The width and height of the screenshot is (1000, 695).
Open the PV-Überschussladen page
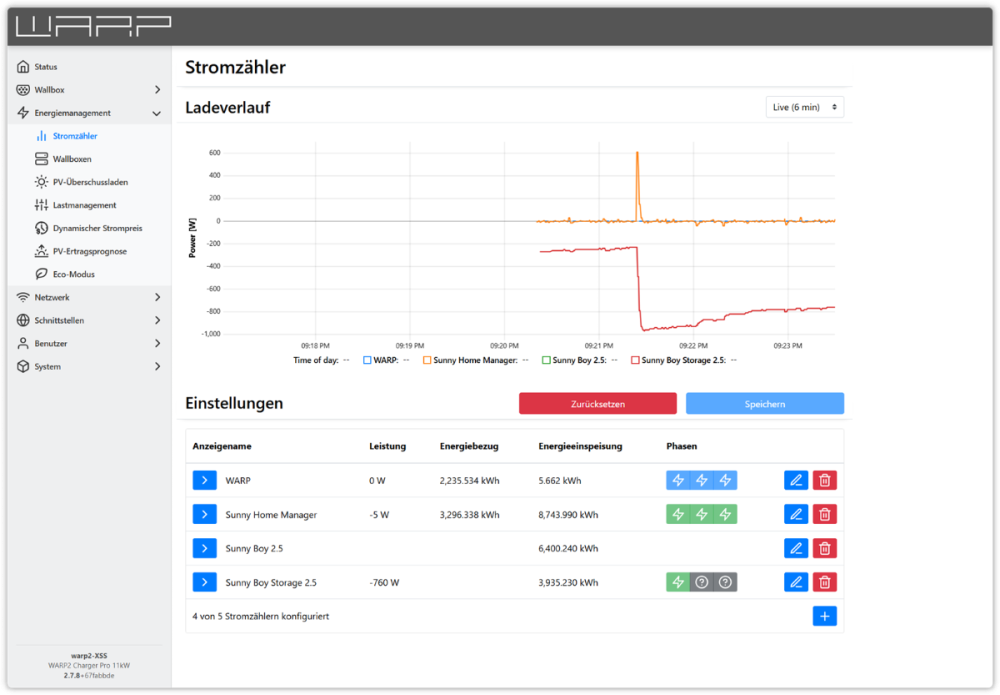[x=90, y=182]
